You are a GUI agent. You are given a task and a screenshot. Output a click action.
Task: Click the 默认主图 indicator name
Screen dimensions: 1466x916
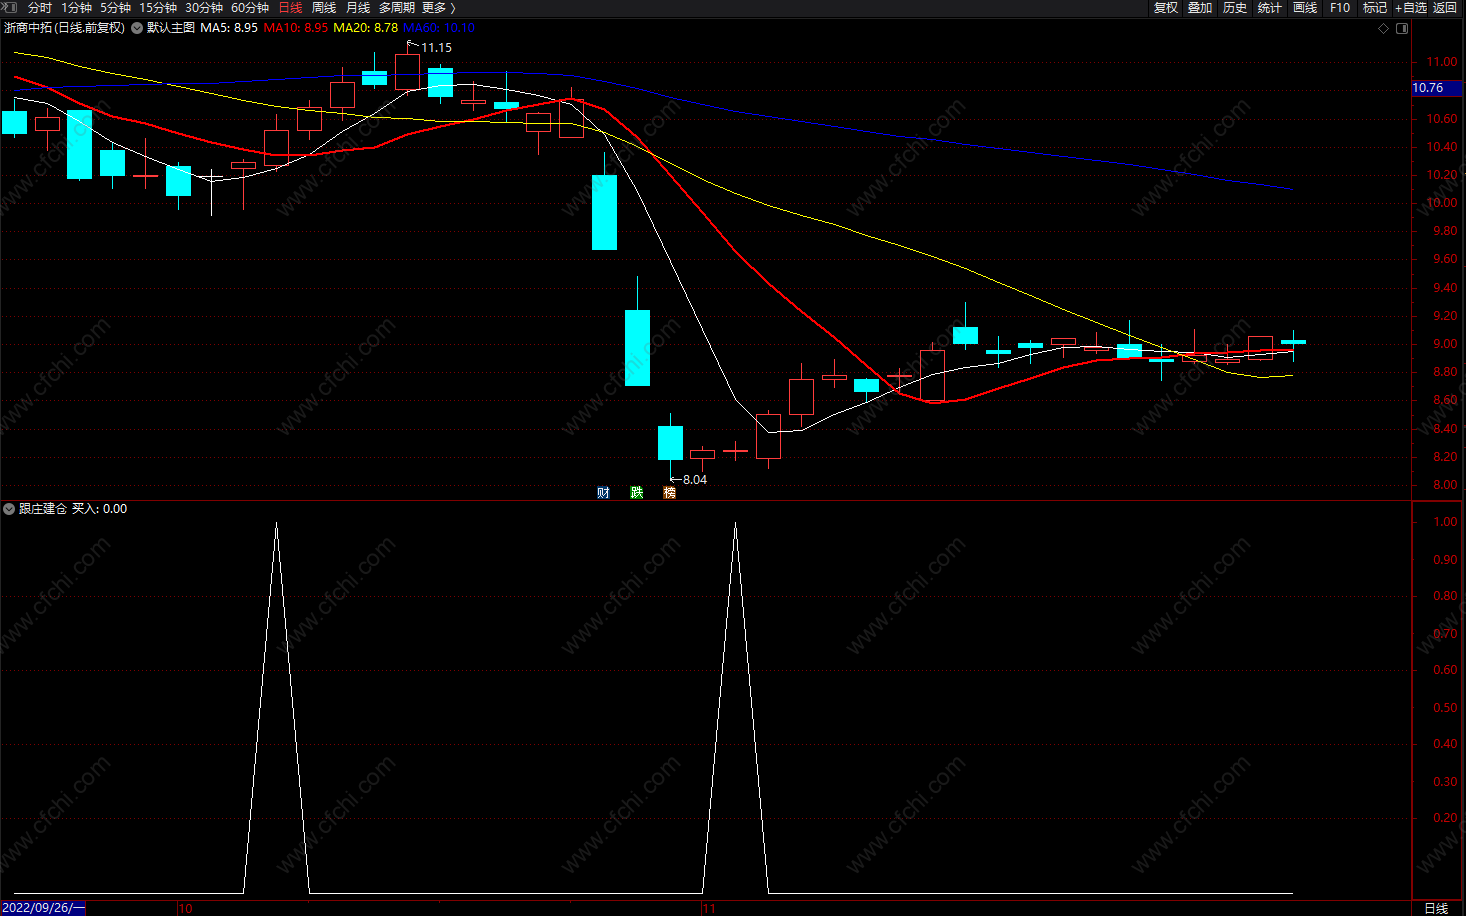click(x=171, y=28)
